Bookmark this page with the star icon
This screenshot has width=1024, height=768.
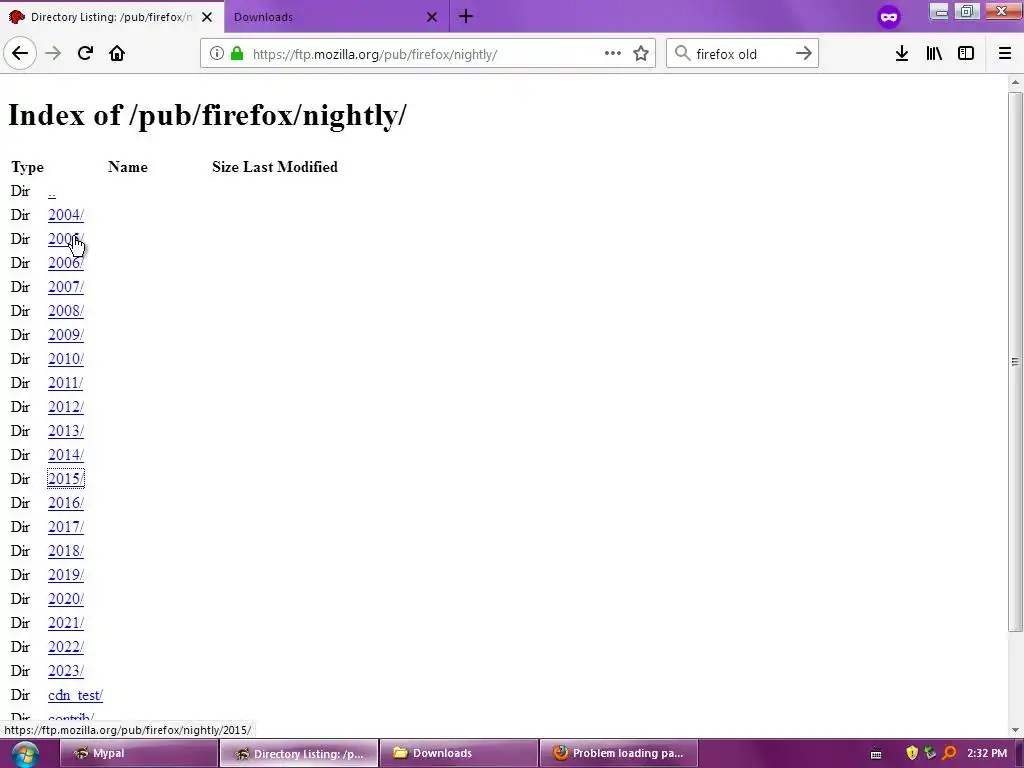641,54
